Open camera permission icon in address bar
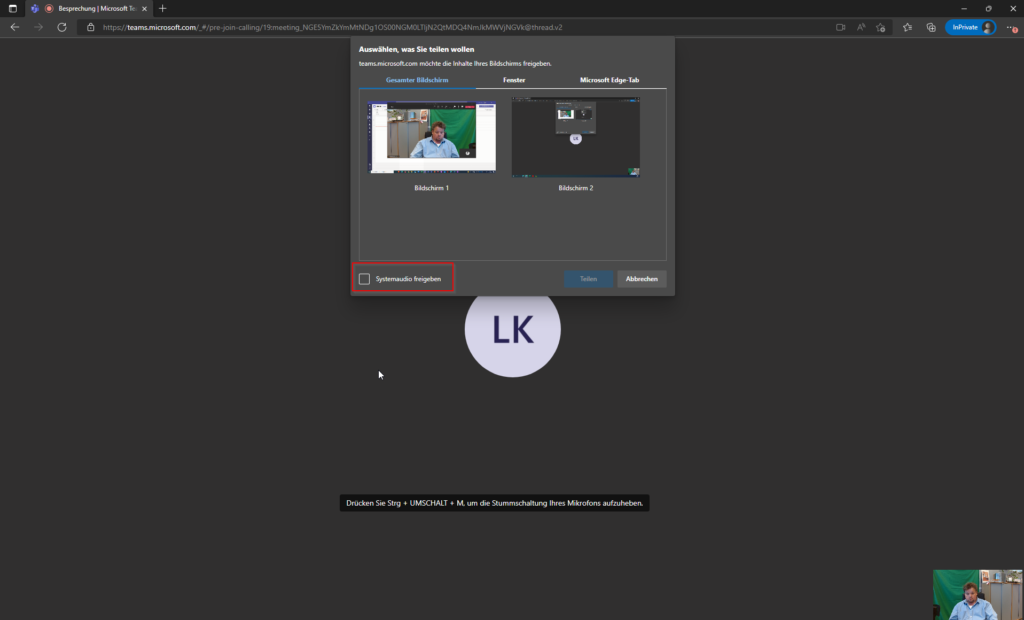This screenshot has height=620, width=1024. [840, 27]
